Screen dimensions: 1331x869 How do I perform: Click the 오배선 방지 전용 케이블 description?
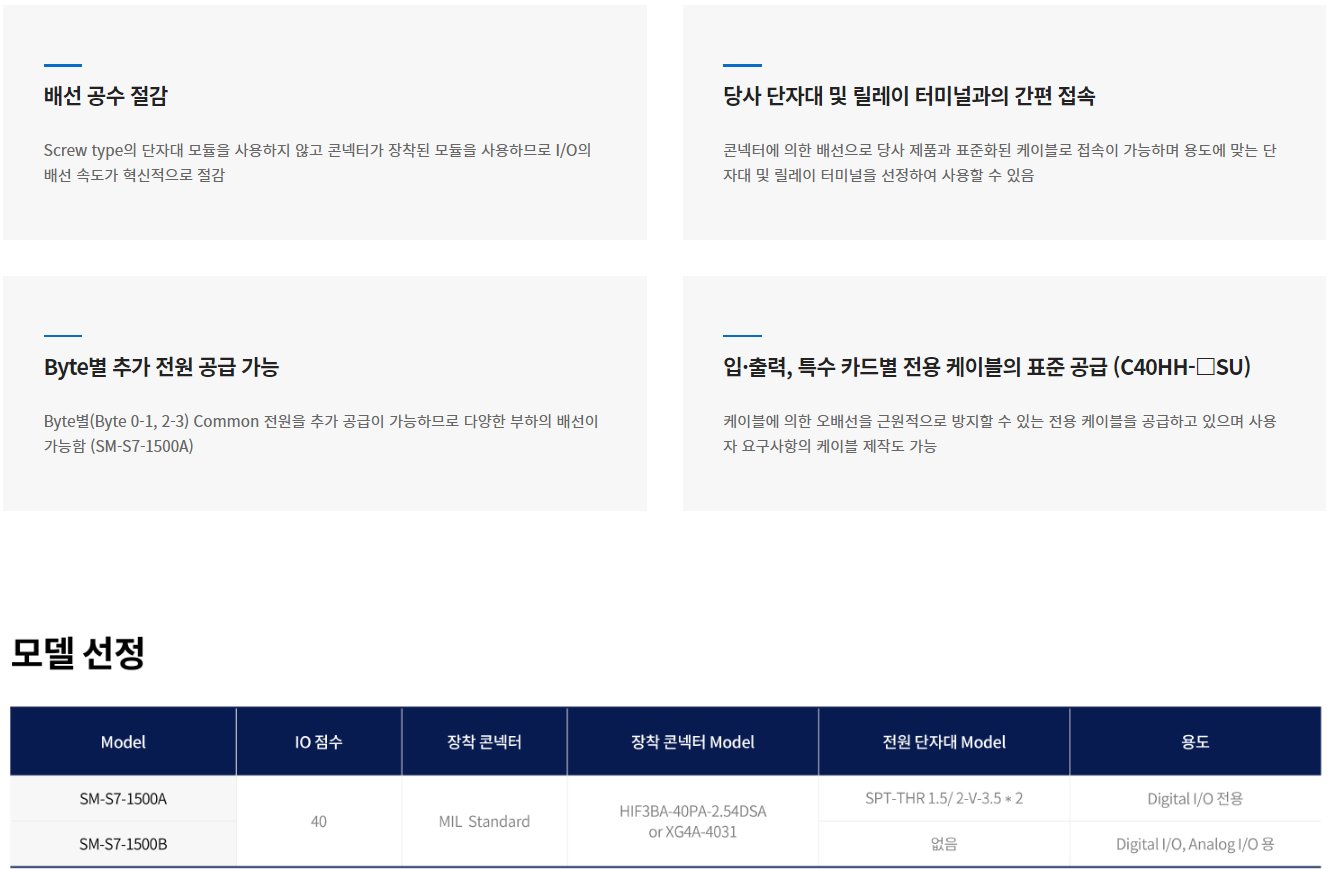pyautogui.click(x=999, y=433)
